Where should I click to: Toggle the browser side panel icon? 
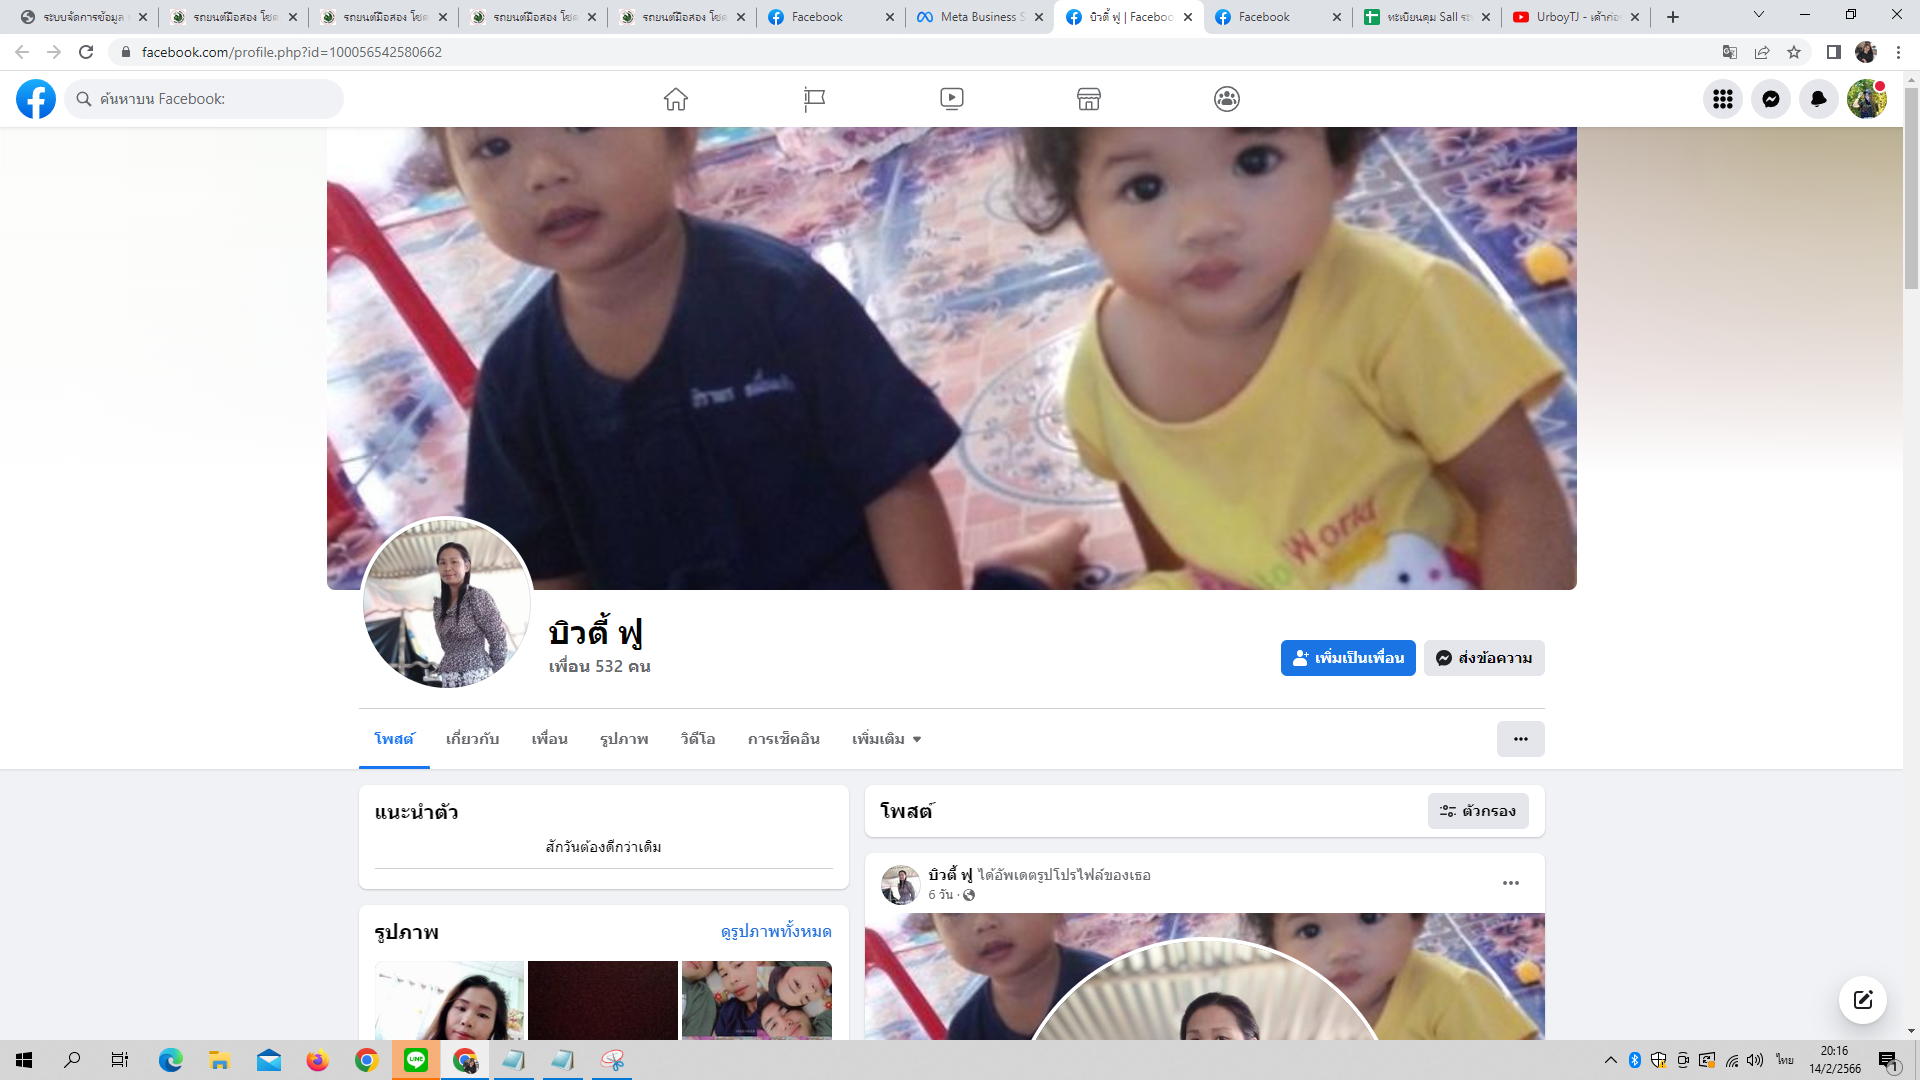point(1834,52)
